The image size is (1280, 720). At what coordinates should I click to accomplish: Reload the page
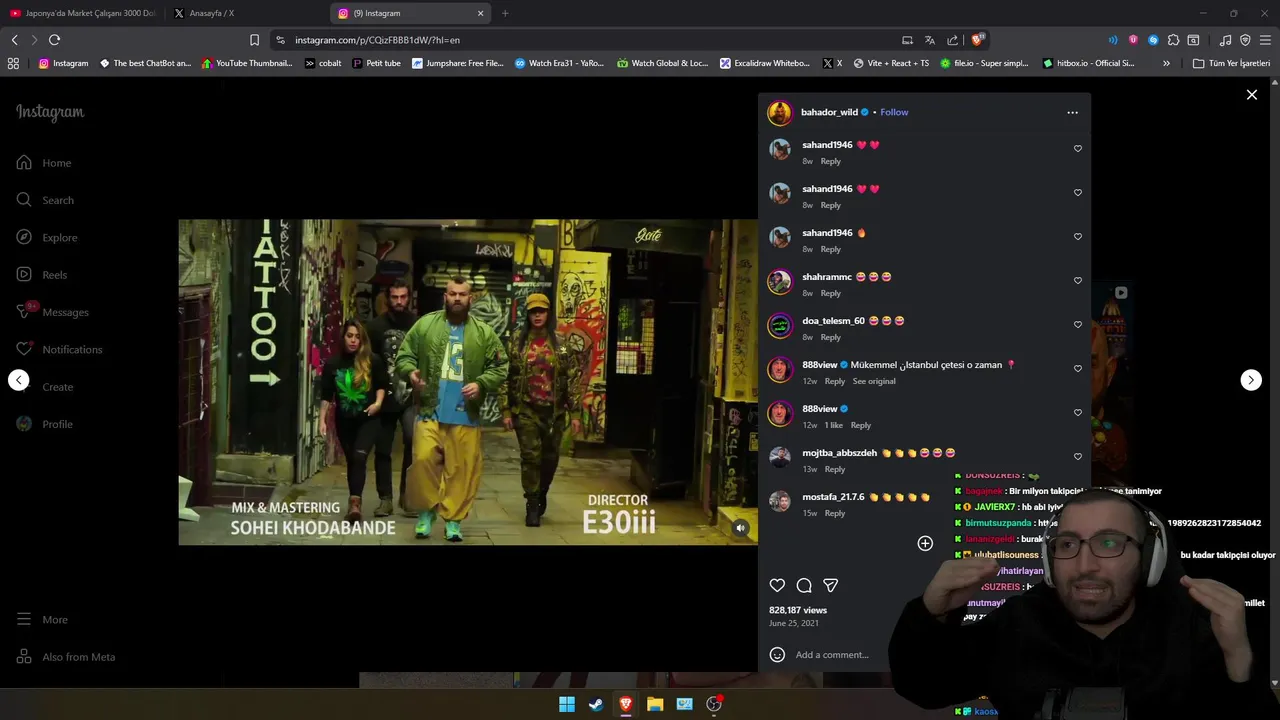[x=54, y=40]
